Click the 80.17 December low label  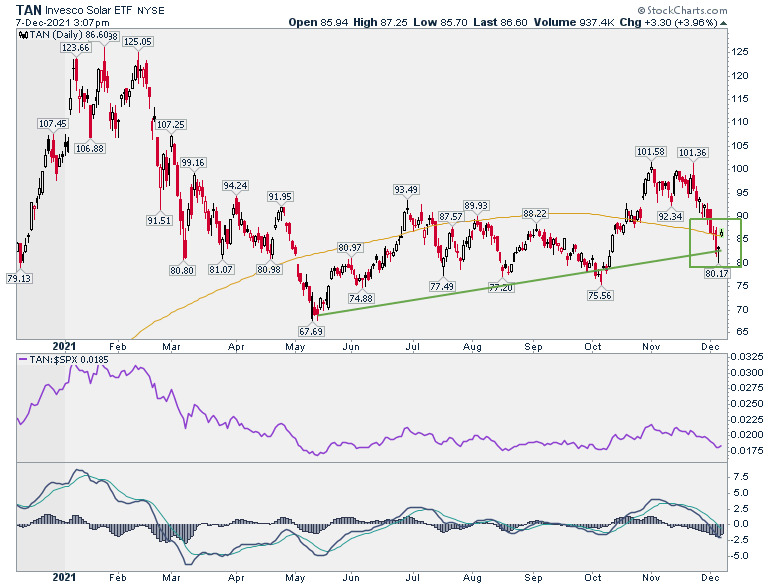pos(717,273)
